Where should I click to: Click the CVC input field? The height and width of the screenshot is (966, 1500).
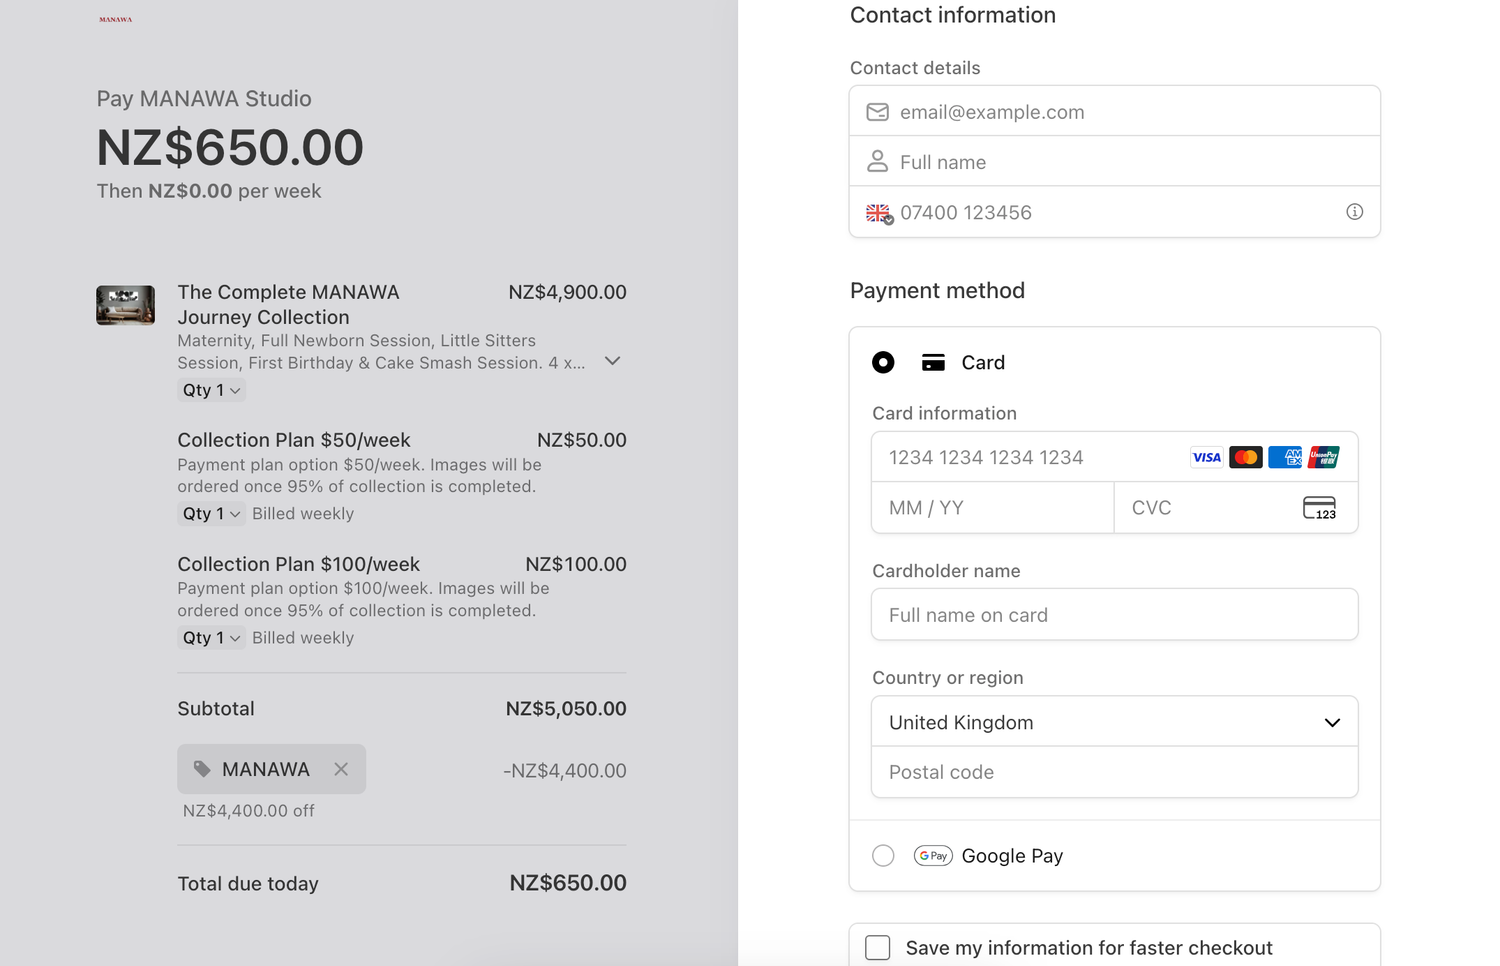(1236, 508)
